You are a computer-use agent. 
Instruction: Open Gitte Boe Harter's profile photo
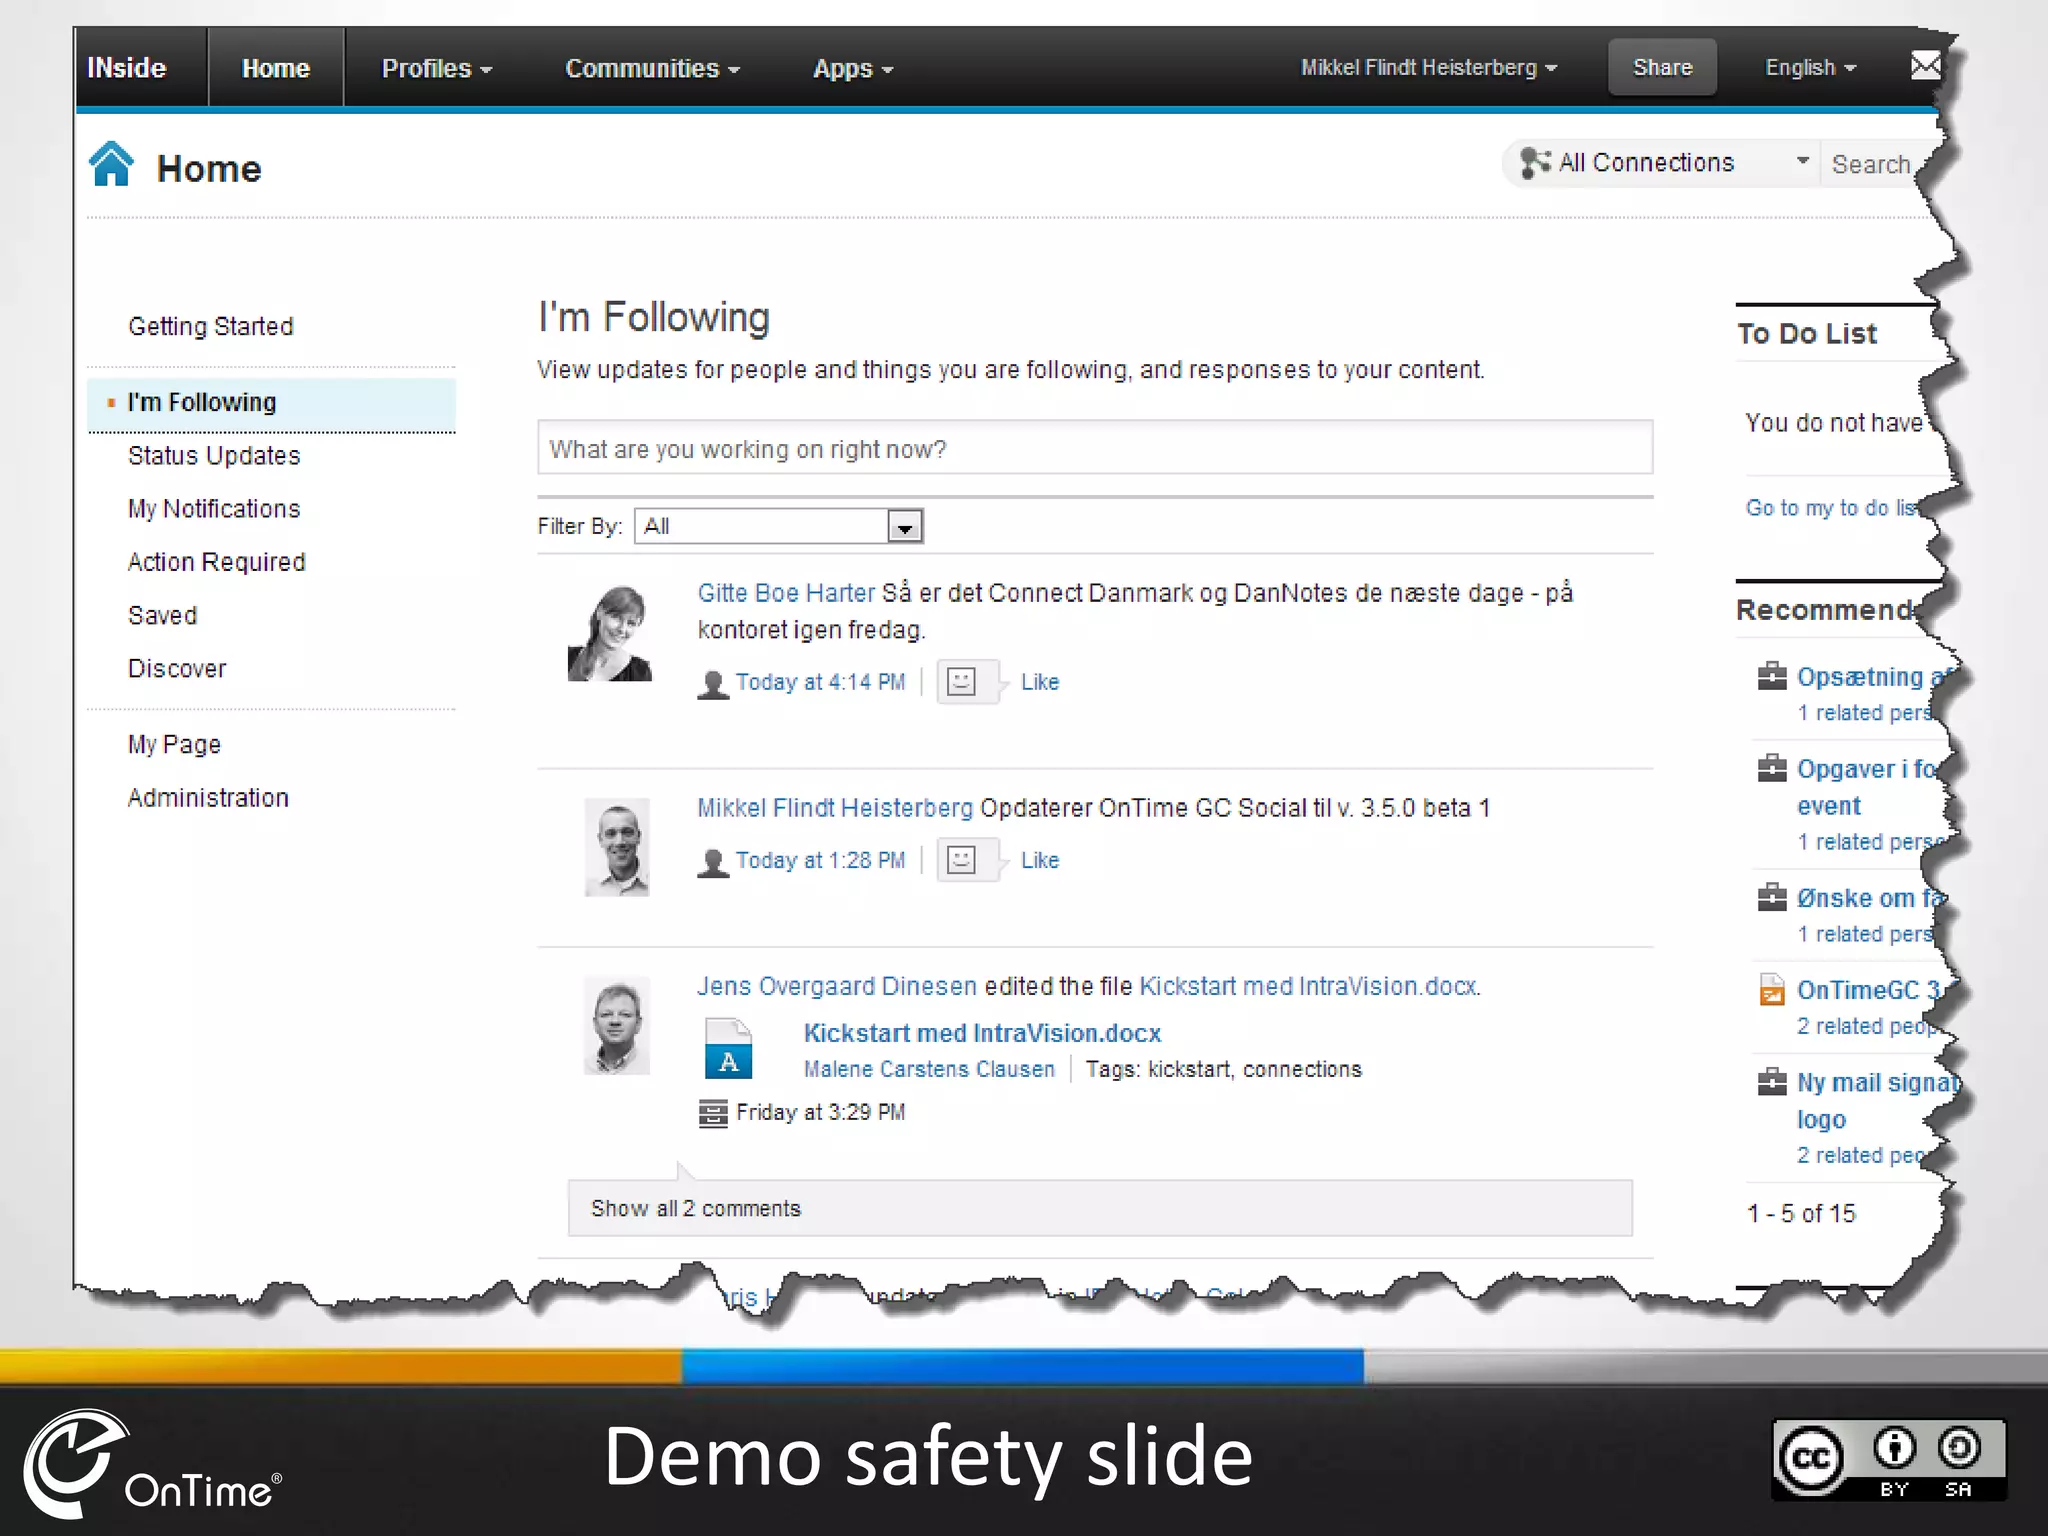(610, 633)
